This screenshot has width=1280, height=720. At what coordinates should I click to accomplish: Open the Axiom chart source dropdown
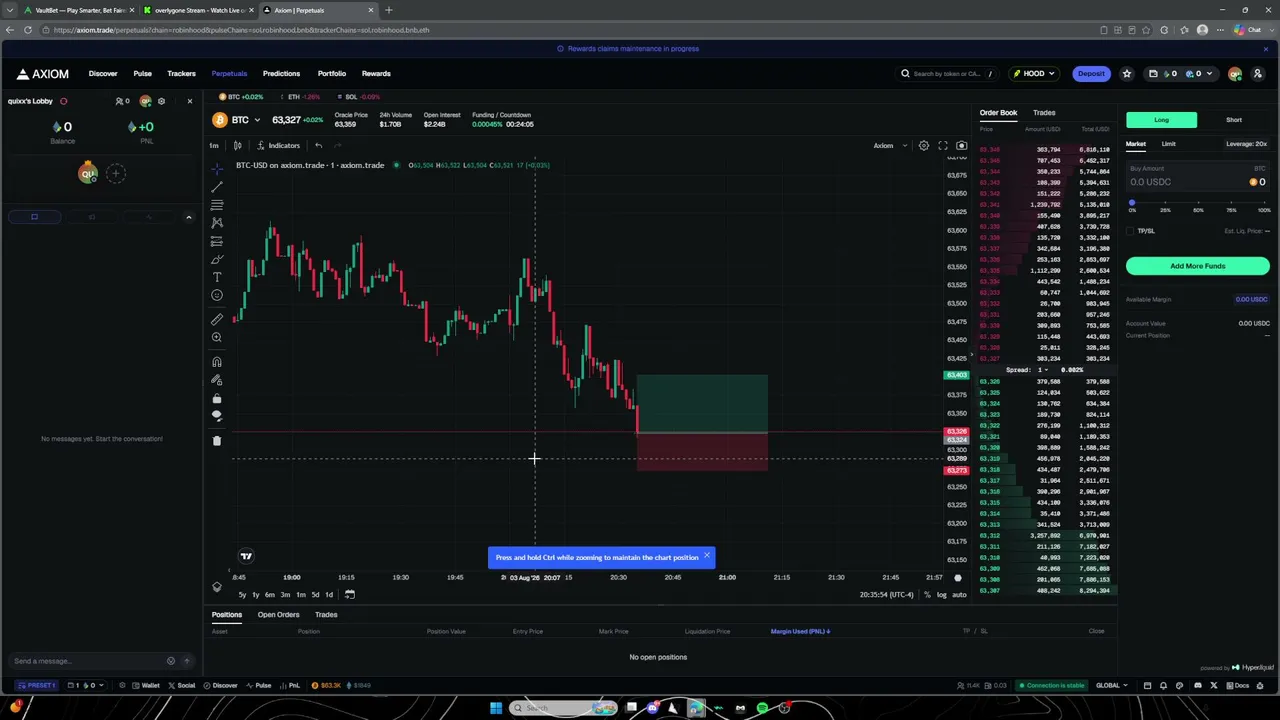click(890, 145)
